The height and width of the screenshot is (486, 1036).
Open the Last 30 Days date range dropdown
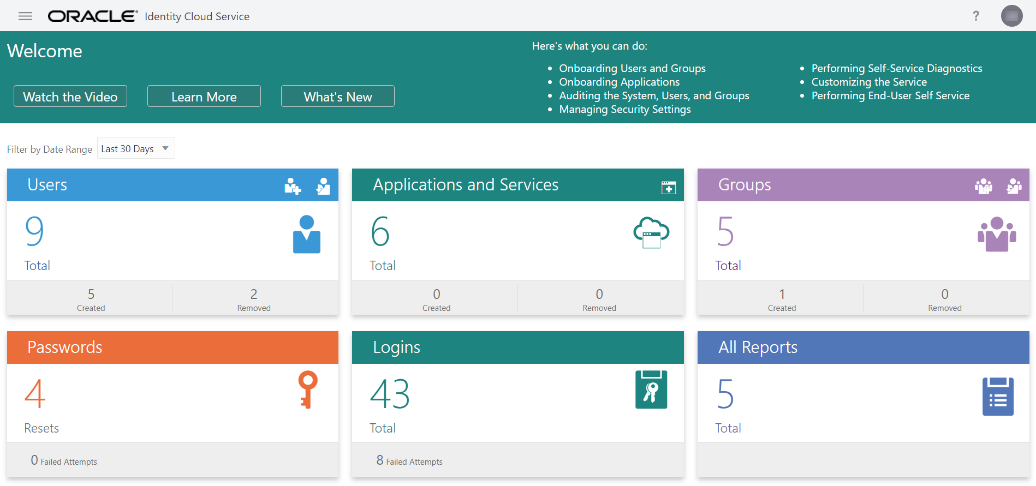pyautogui.click(x=136, y=149)
